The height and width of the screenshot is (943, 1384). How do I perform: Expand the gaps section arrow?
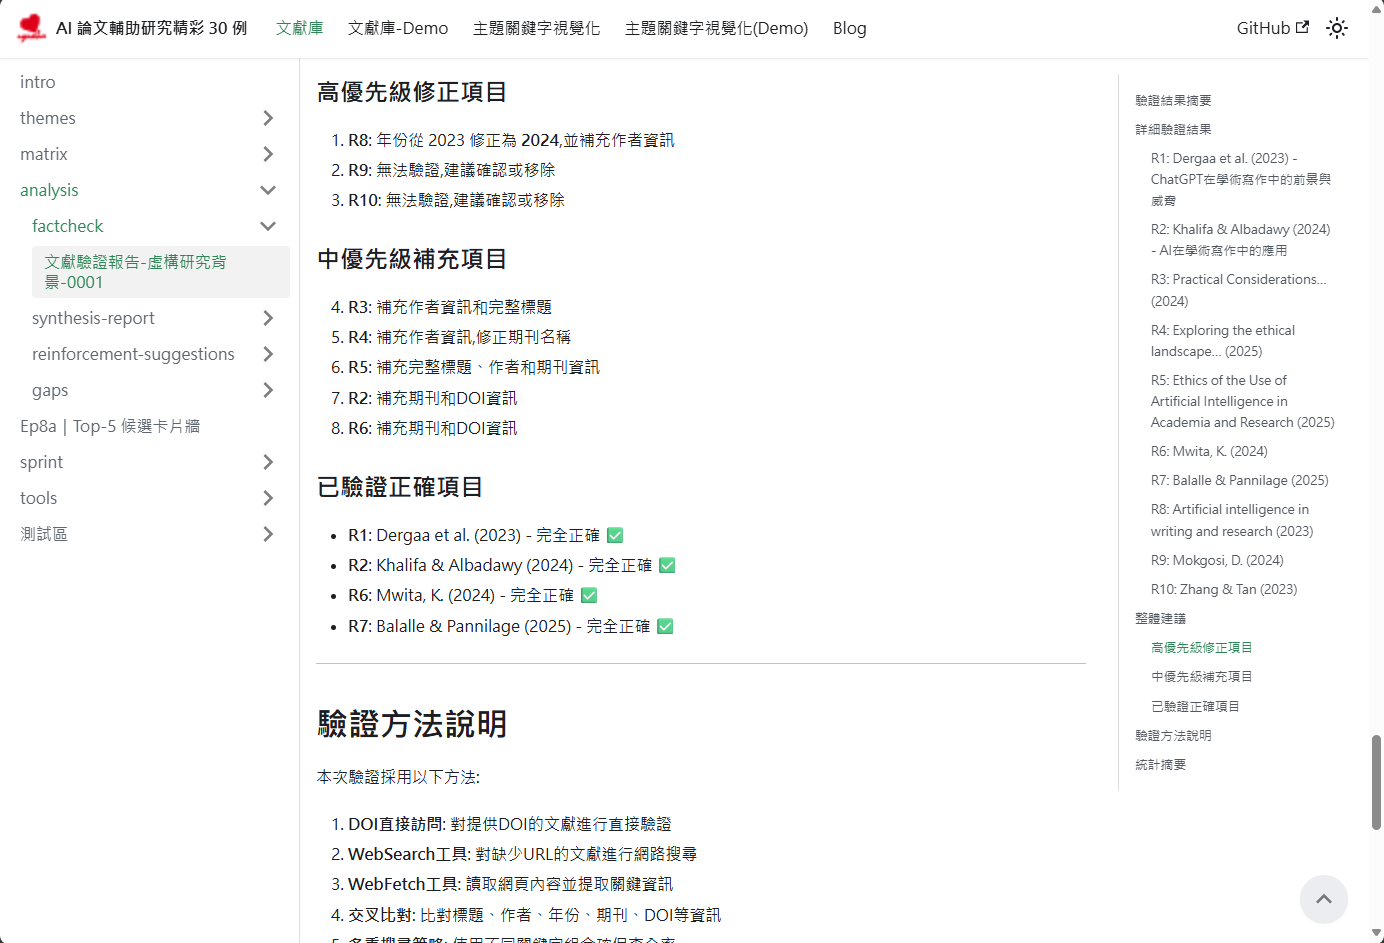pos(267,390)
